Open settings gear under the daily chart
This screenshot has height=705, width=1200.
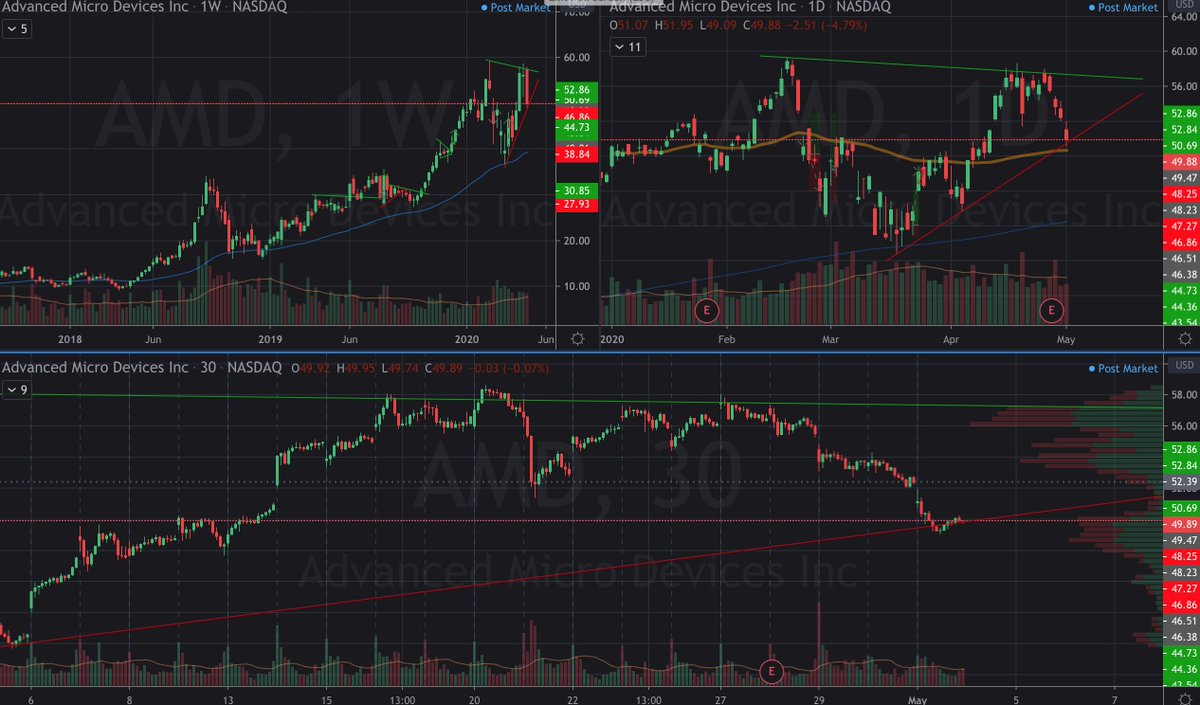click(1185, 340)
